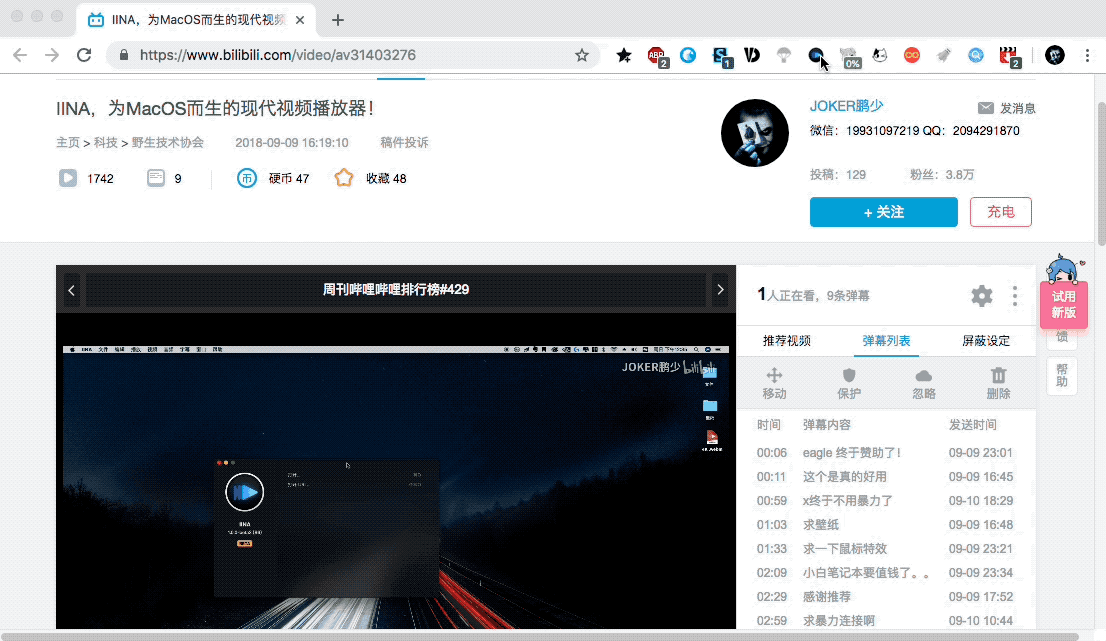
Task: Select the 删除 trash tool
Action: click(x=998, y=384)
